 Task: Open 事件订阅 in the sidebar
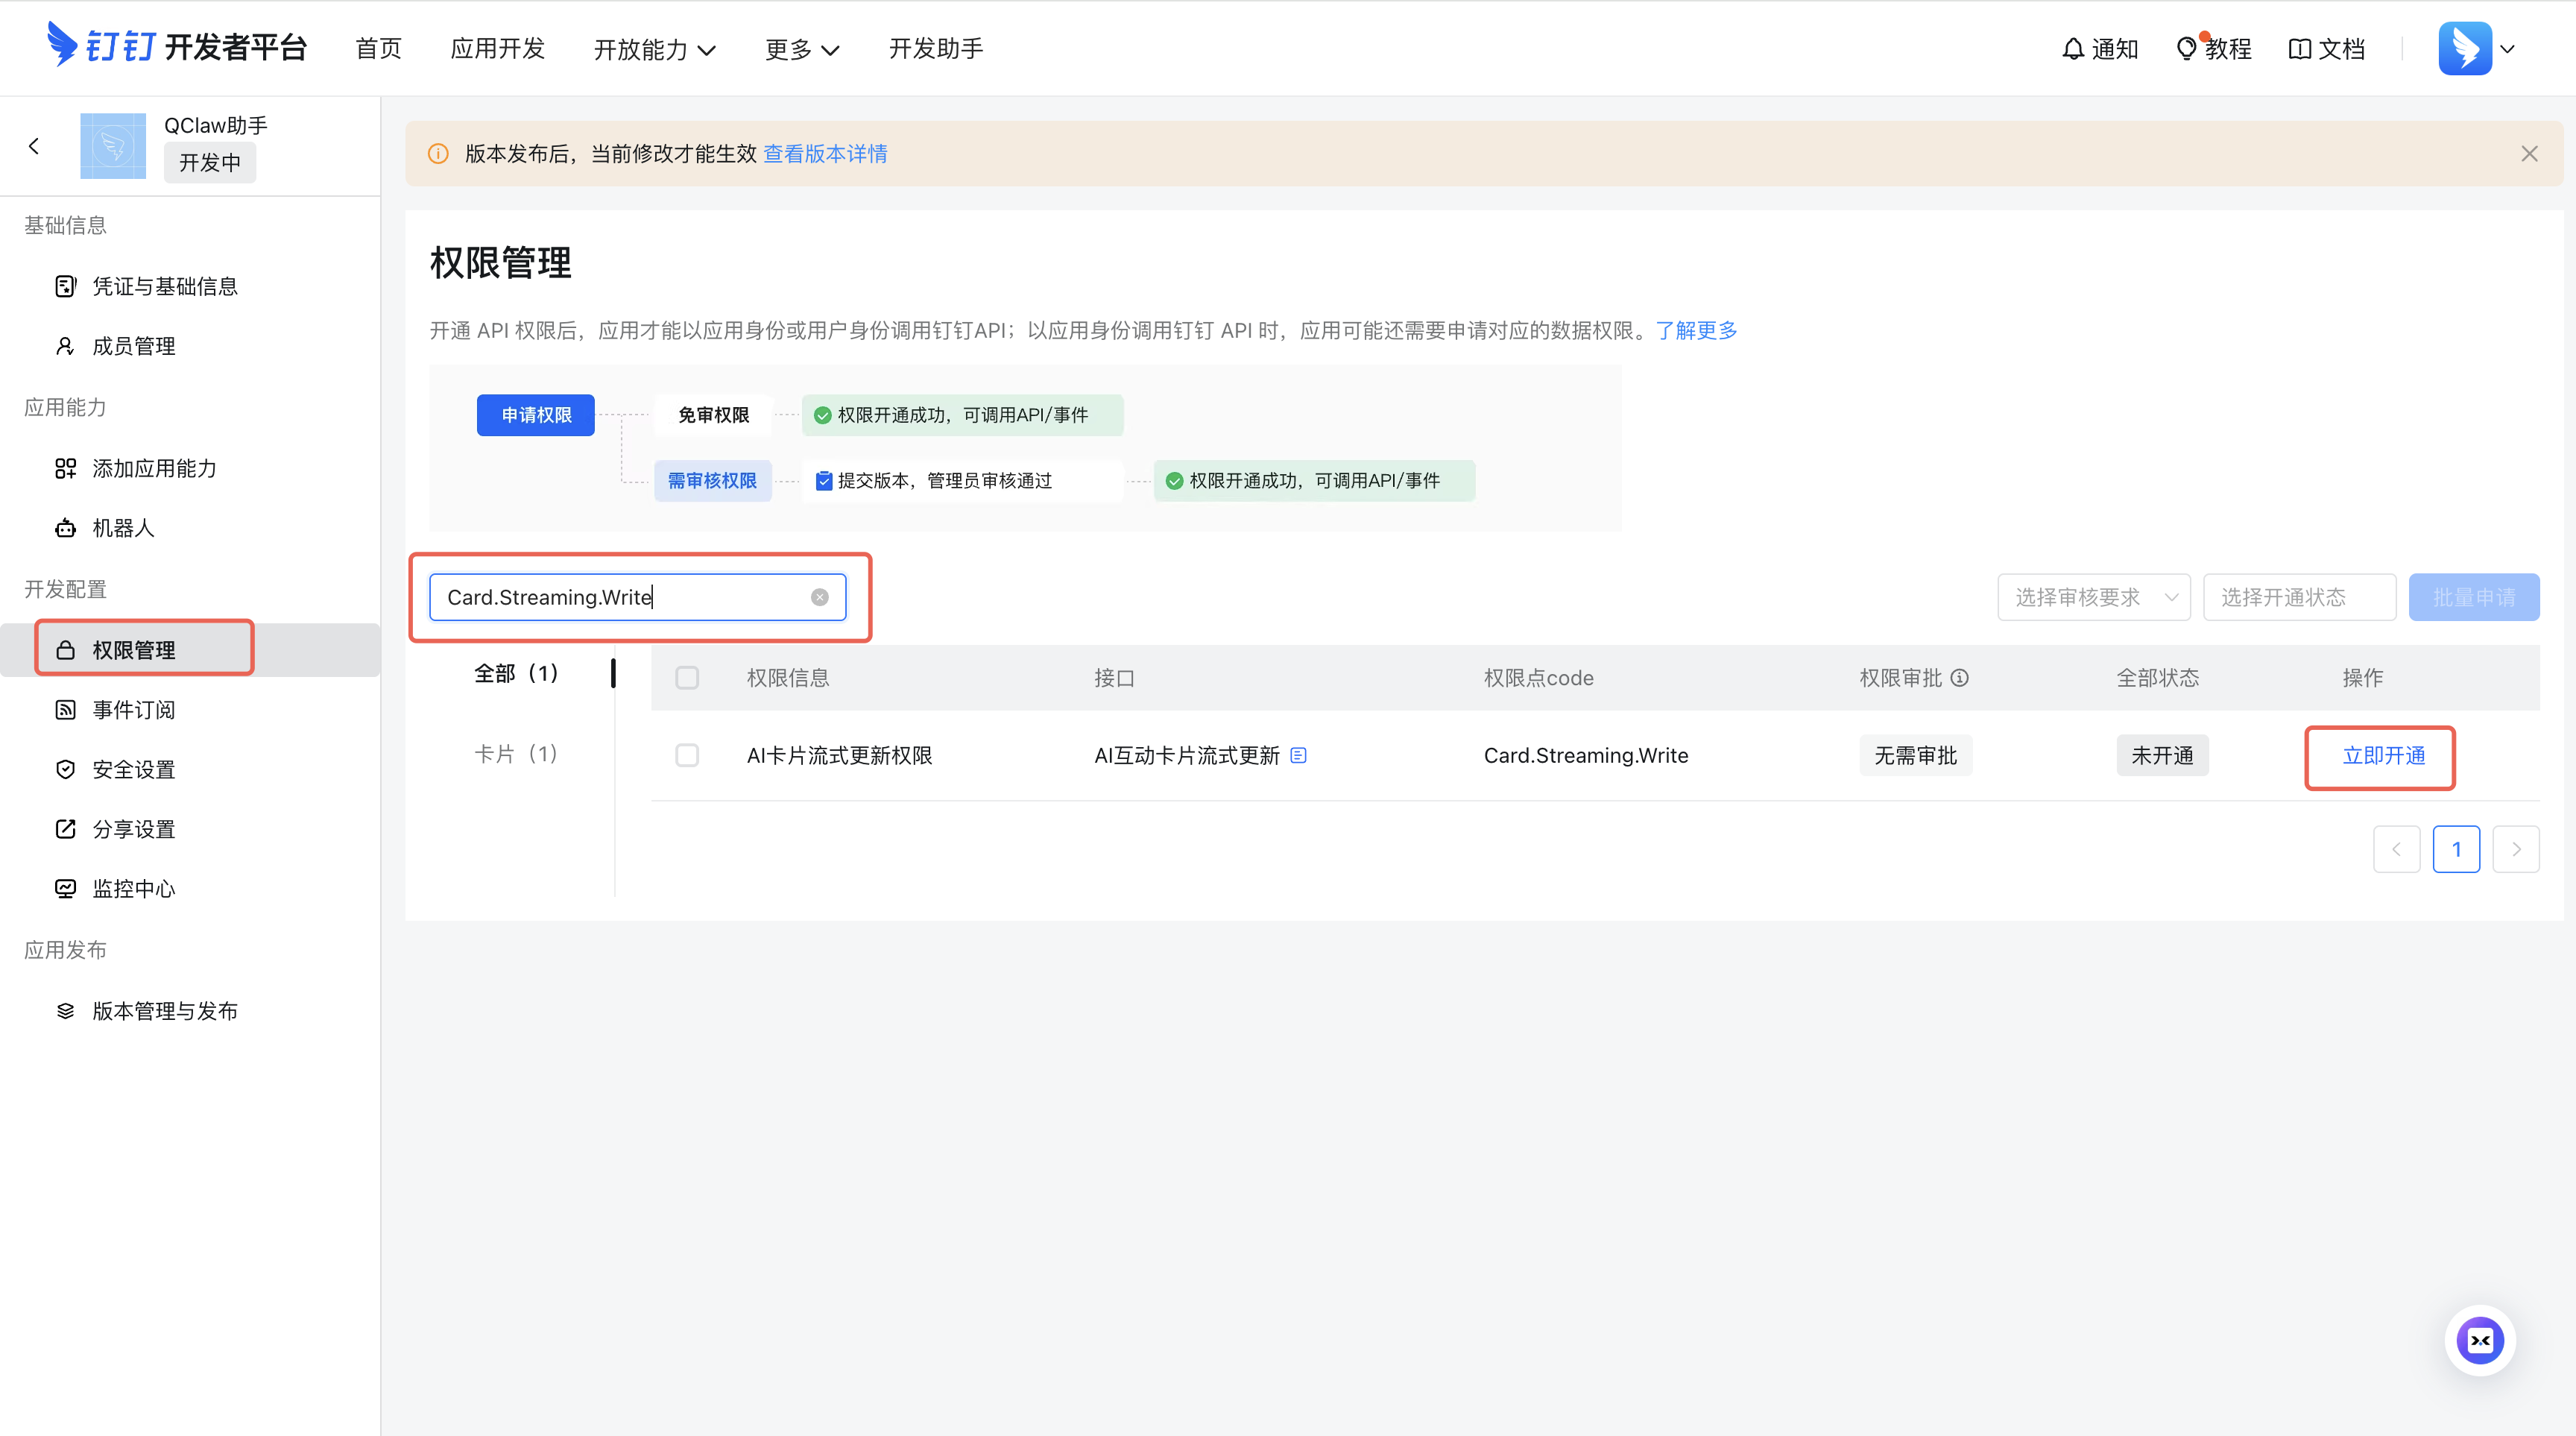[x=133, y=709]
